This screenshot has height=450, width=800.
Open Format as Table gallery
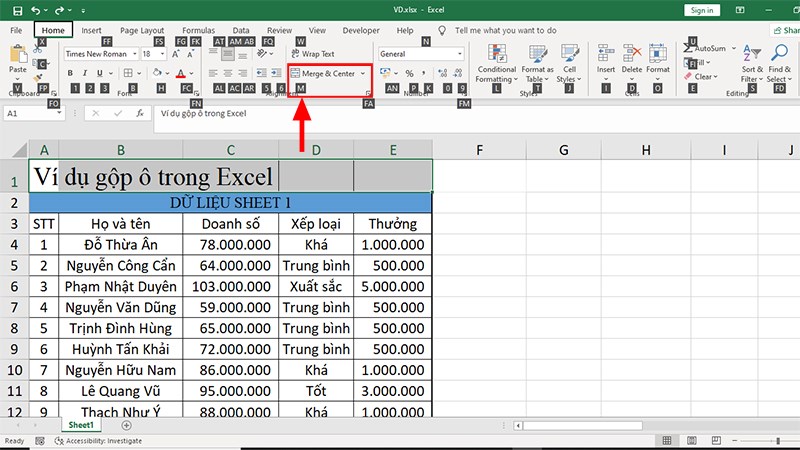[537, 63]
